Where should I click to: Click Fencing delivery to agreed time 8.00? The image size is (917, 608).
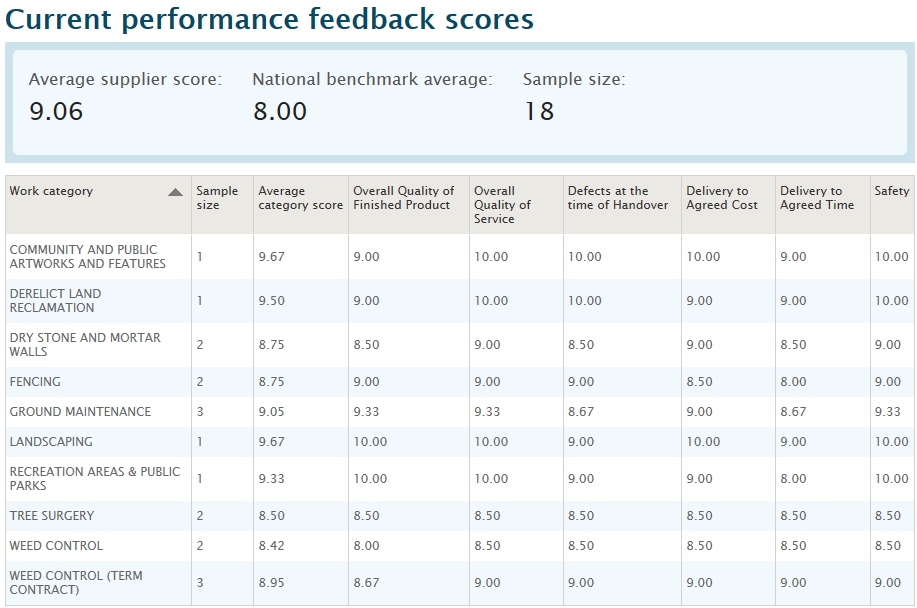pyautogui.click(x=793, y=382)
